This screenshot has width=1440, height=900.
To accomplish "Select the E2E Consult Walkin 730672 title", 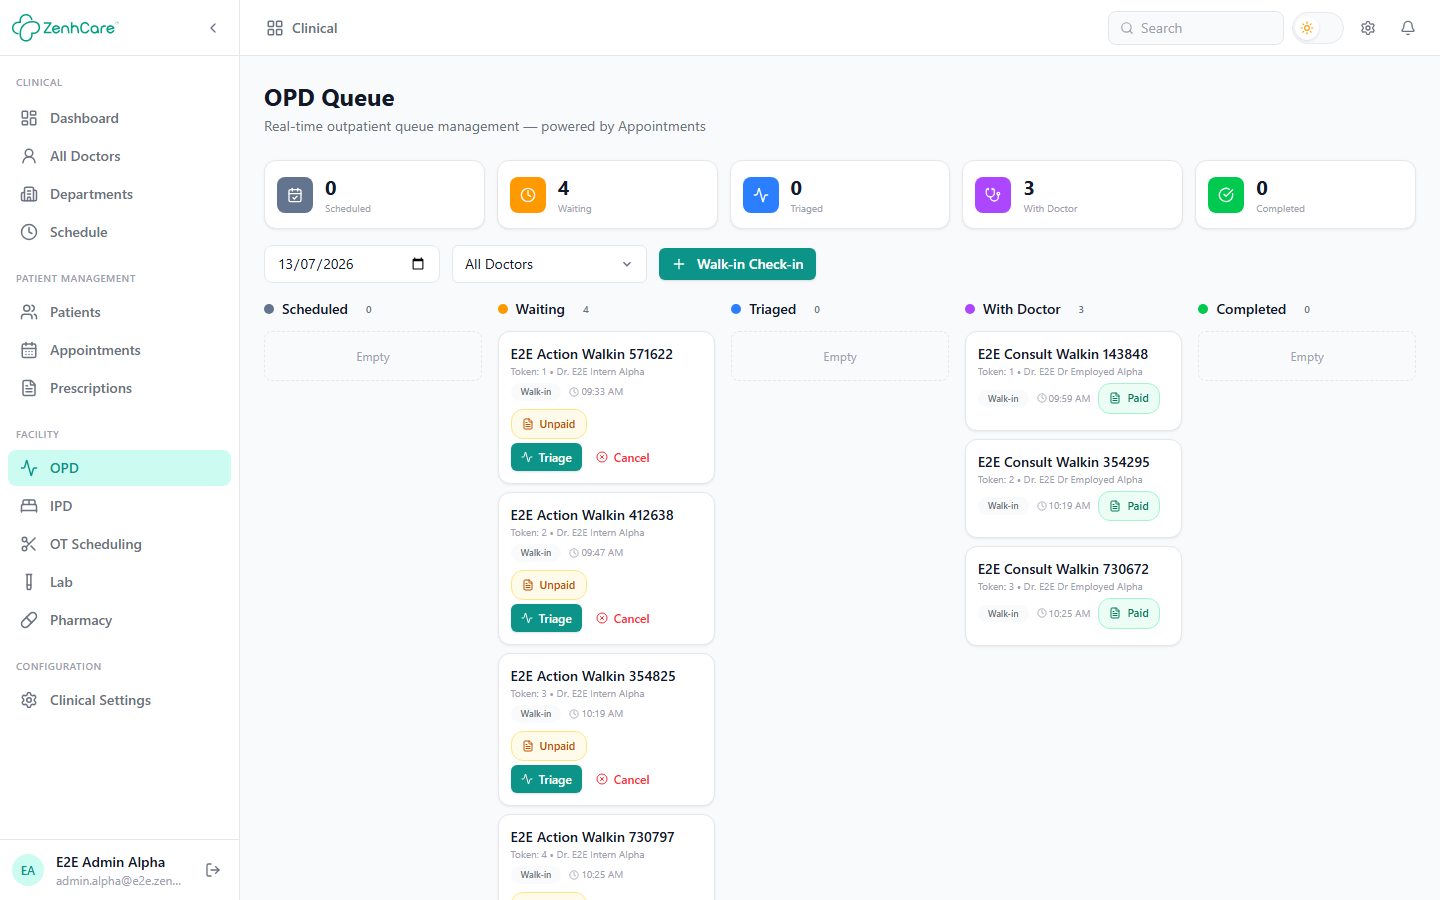I will click(1064, 569).
